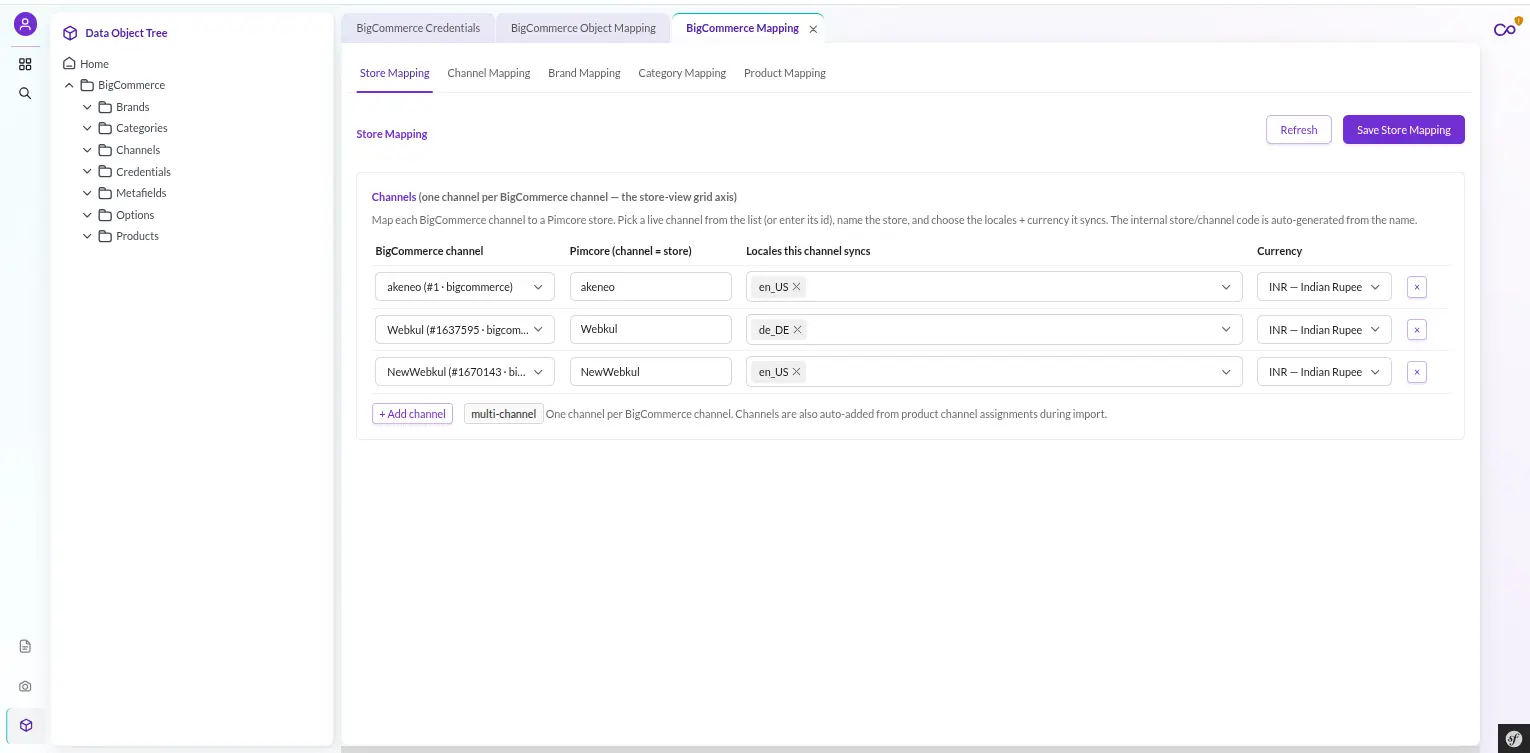Click the Channels folder icon

point(105,150)
